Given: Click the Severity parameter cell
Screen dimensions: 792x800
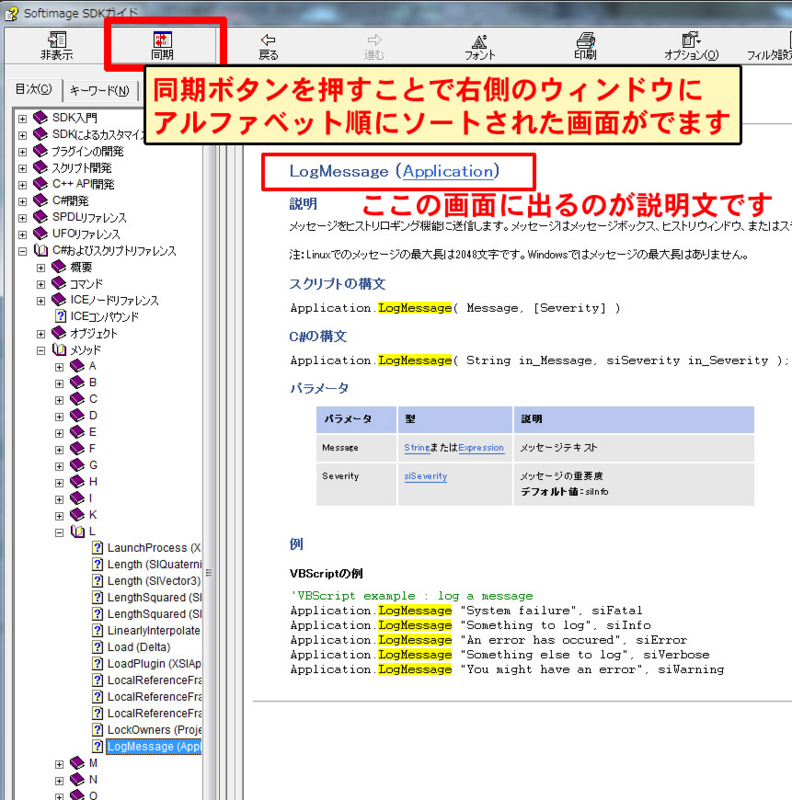Looking at the screenshot, I should coord(356,484).
